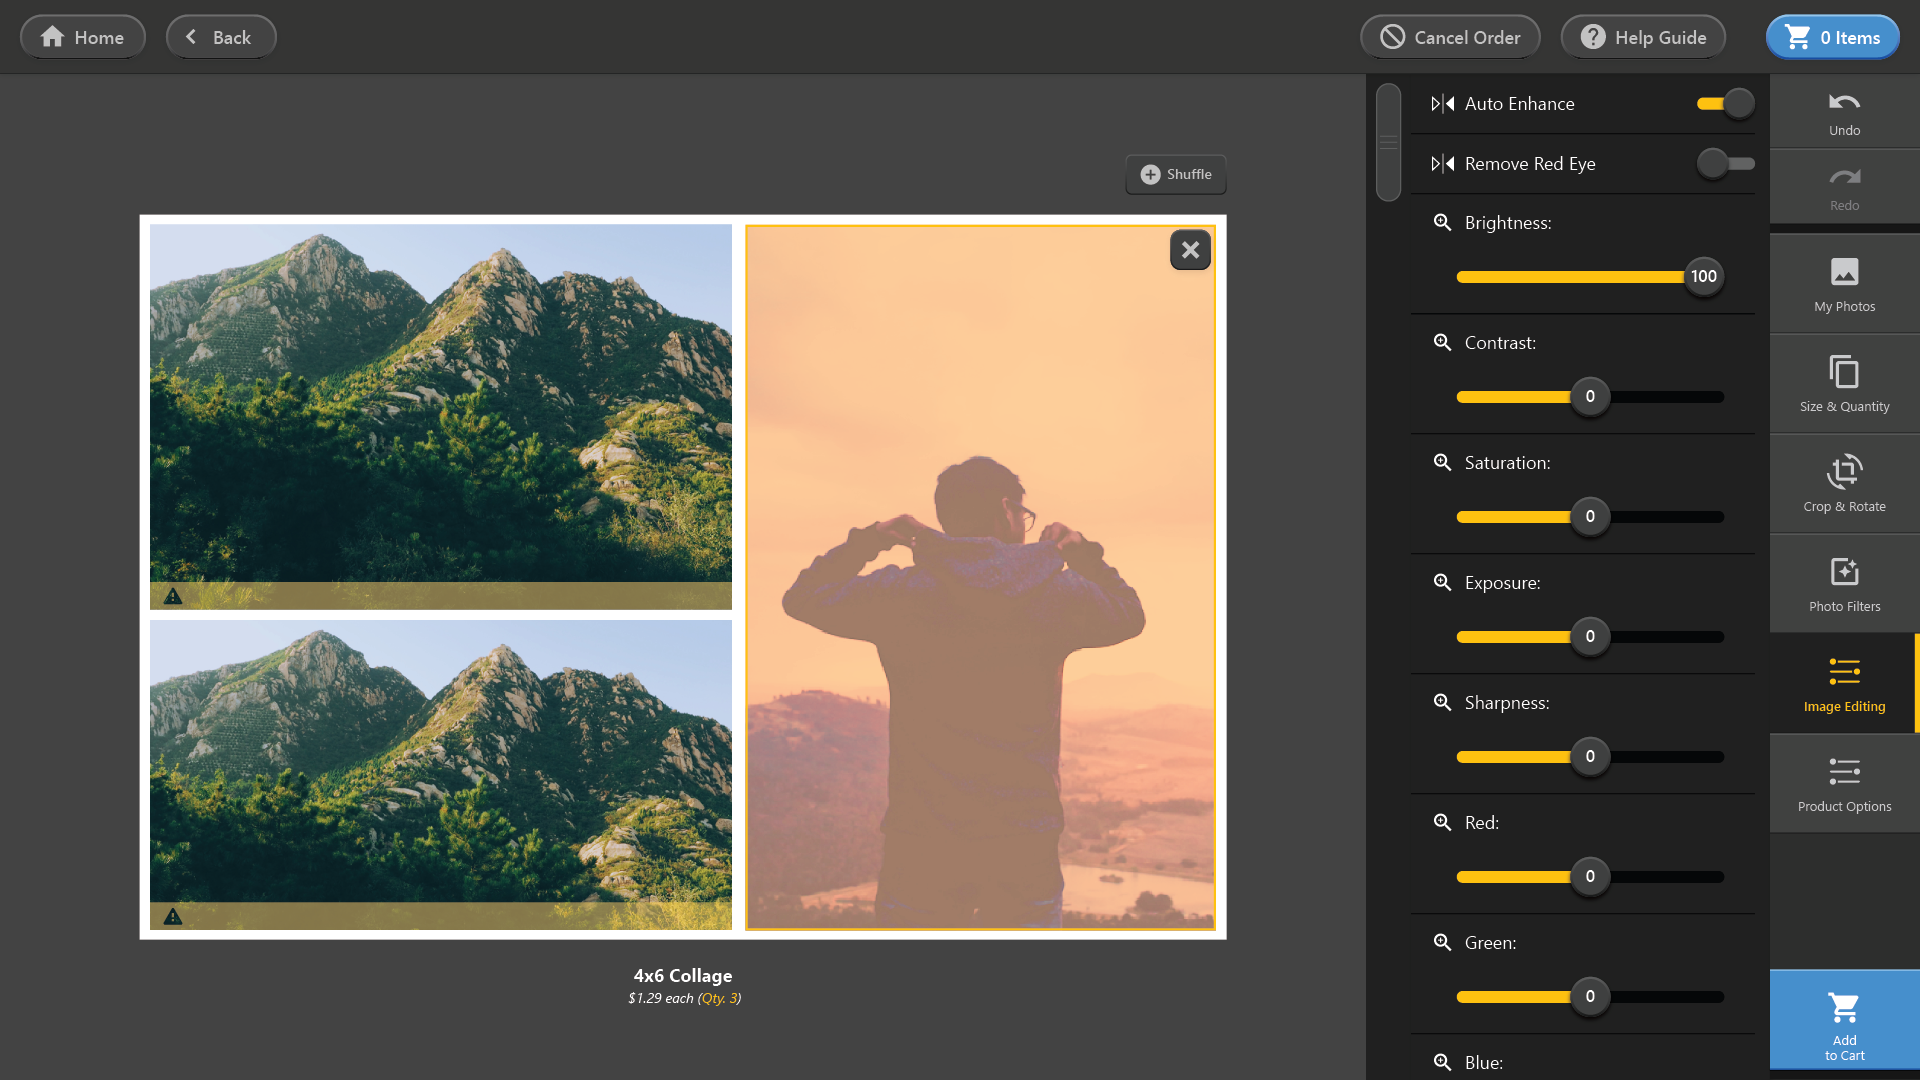Click the magnifier icon next to Blue
This screenshot has height=1080, width=1920.
point(1442,1062)
